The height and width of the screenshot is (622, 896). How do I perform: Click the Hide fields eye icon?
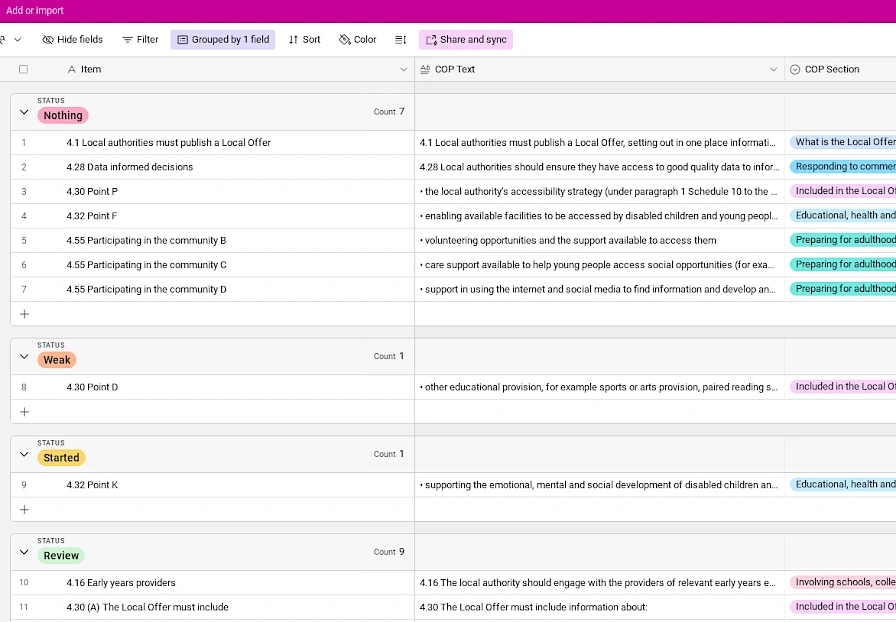[48, 39]
